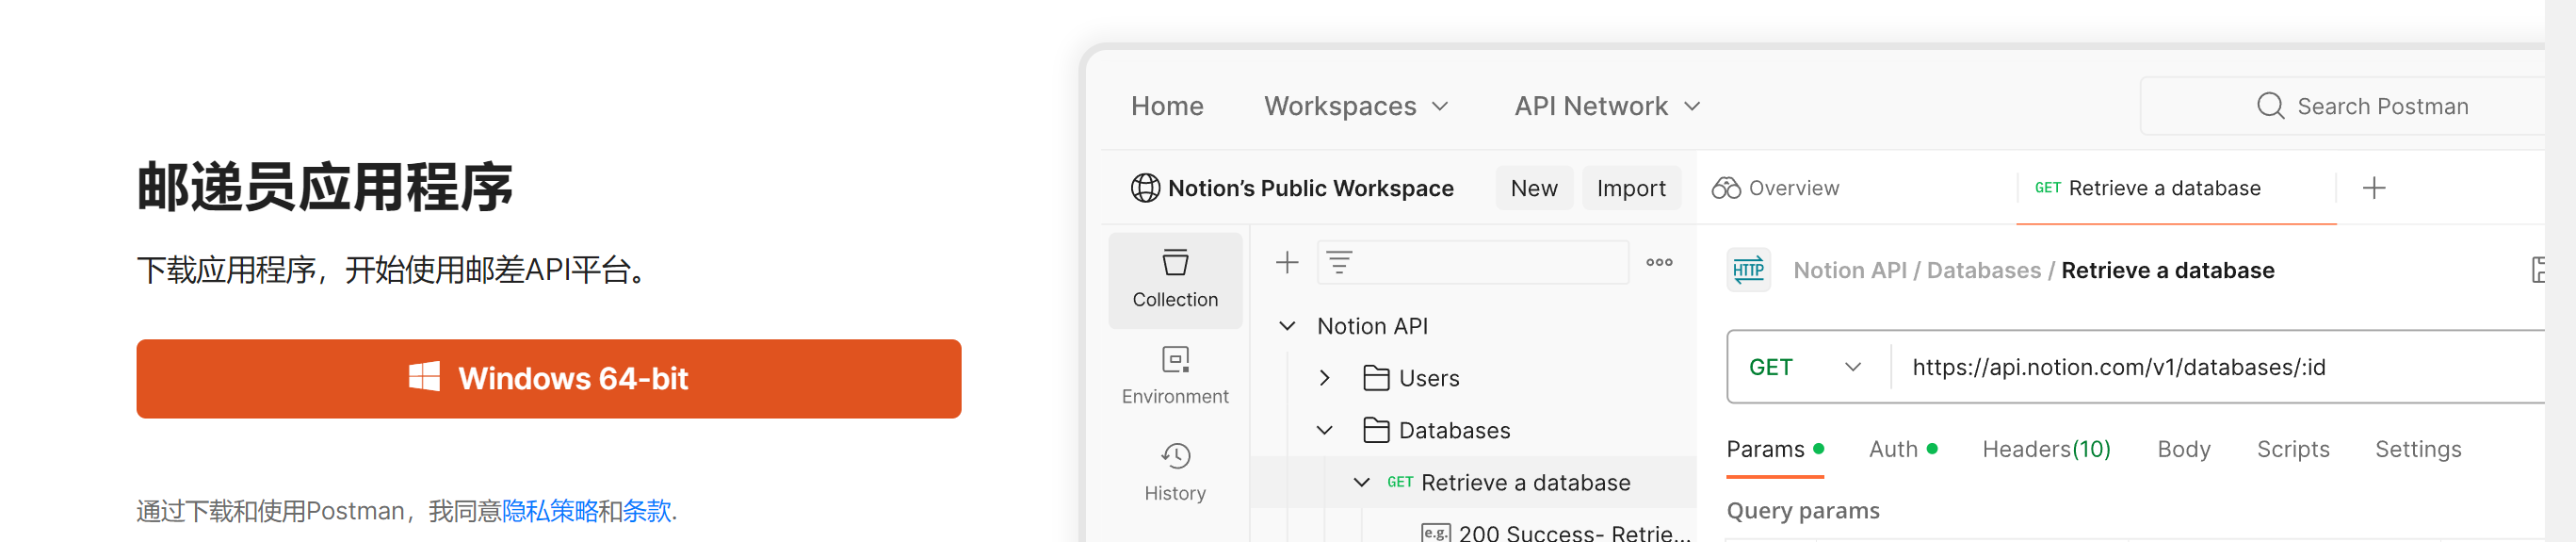Viewport: 2576px width, 542px height.
Task: Click the search magnifier icon
Action: pyautogui.click(x=2270, y=106)
